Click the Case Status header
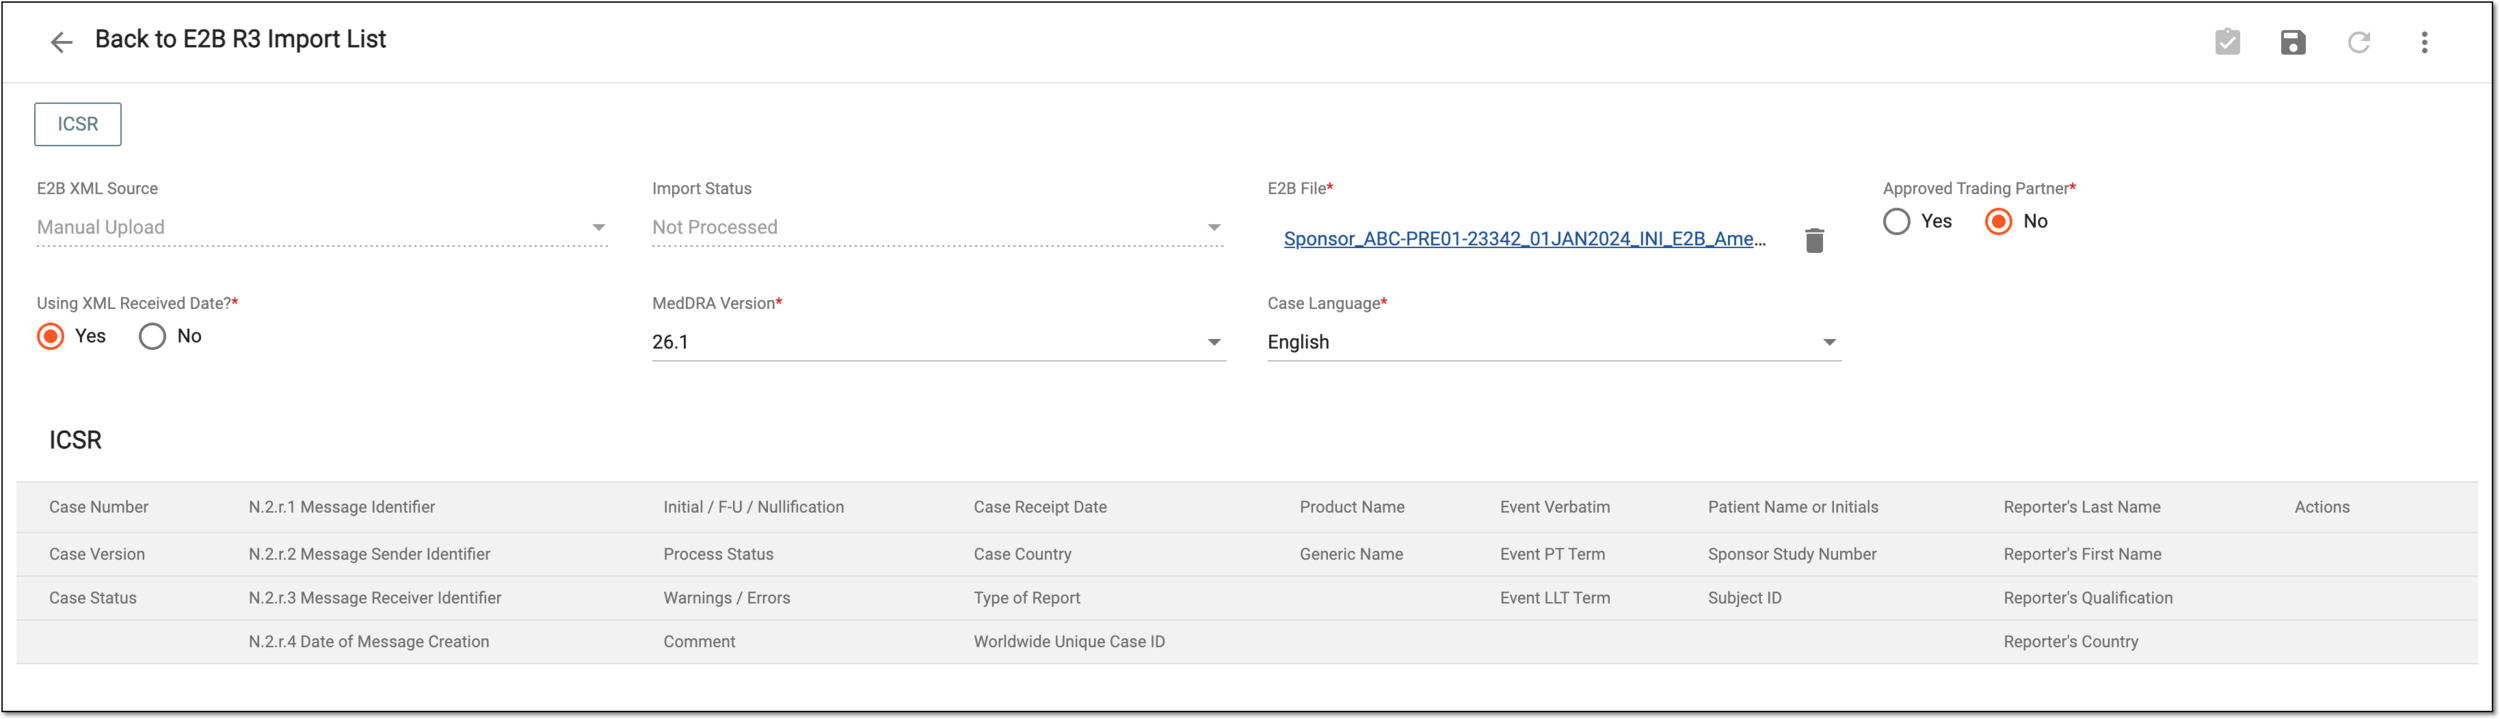Screen dimensions: 2500x719 click(93, 598)
